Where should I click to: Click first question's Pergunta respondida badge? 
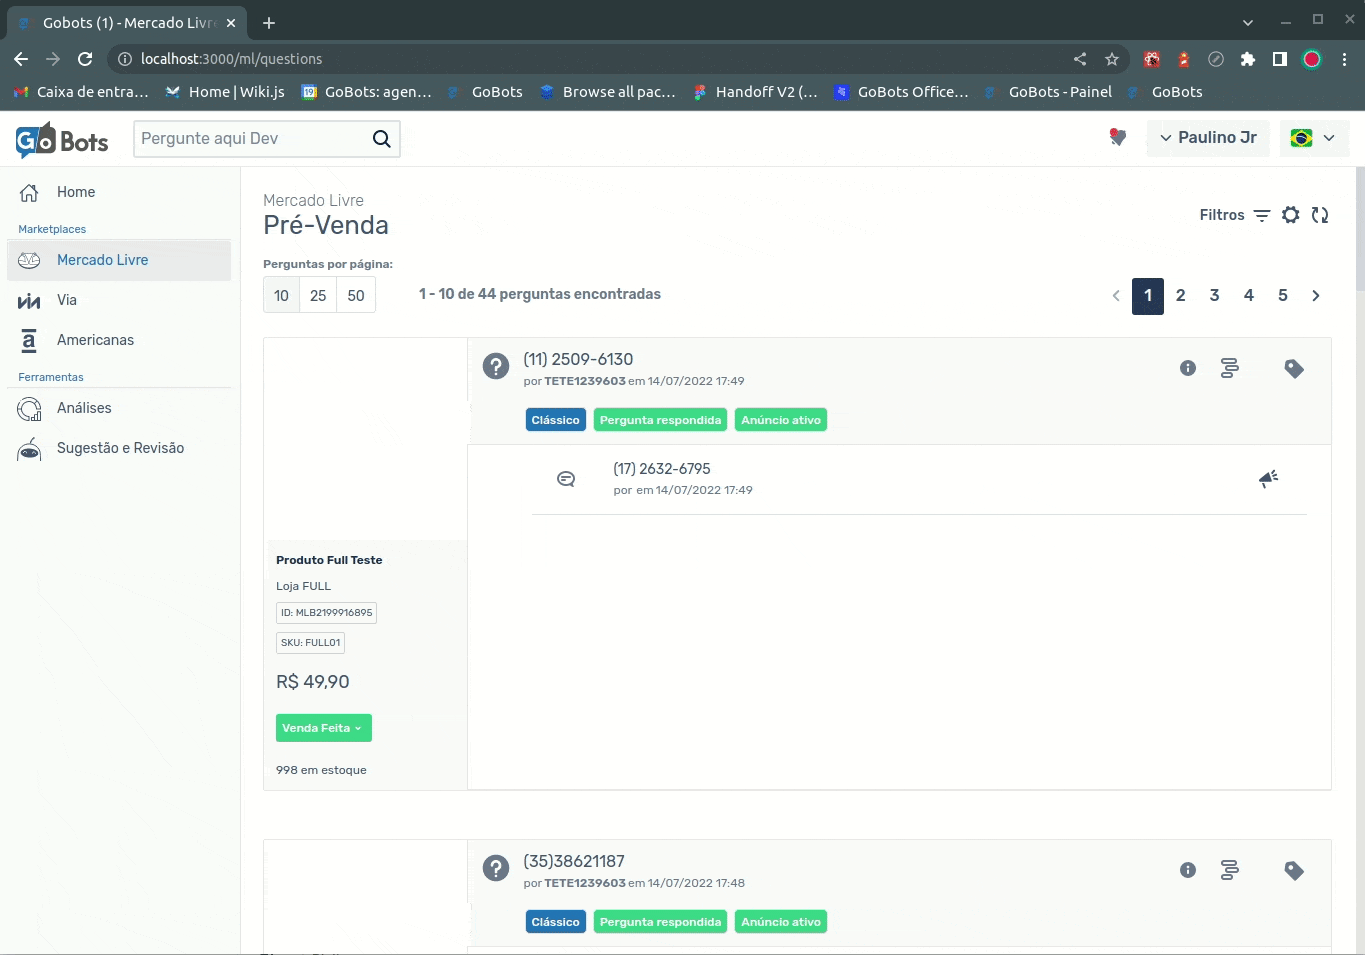661,420
